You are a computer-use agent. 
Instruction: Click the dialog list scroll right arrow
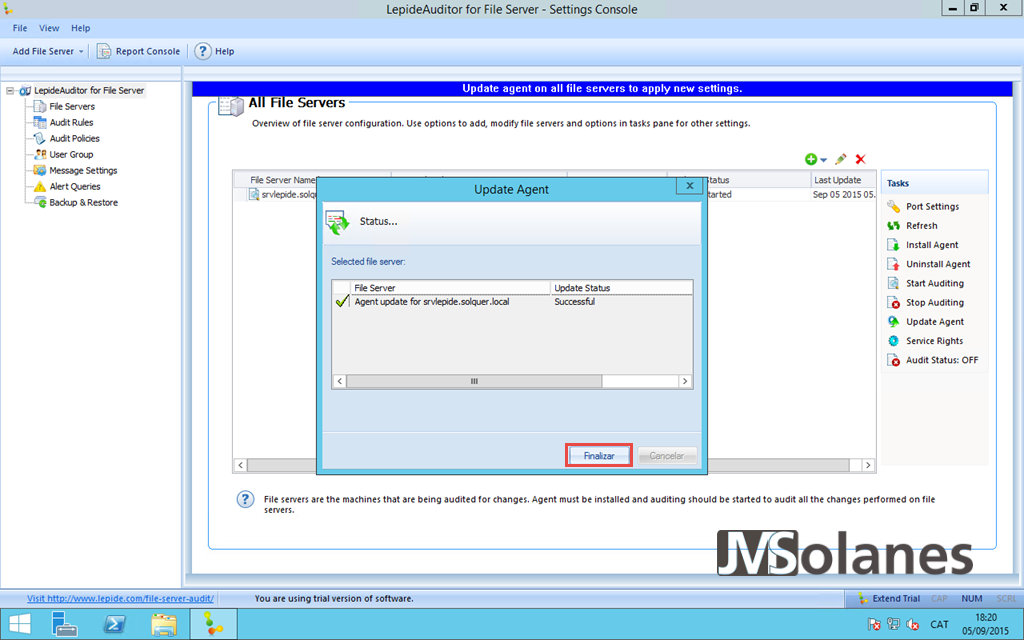[684, 381]
